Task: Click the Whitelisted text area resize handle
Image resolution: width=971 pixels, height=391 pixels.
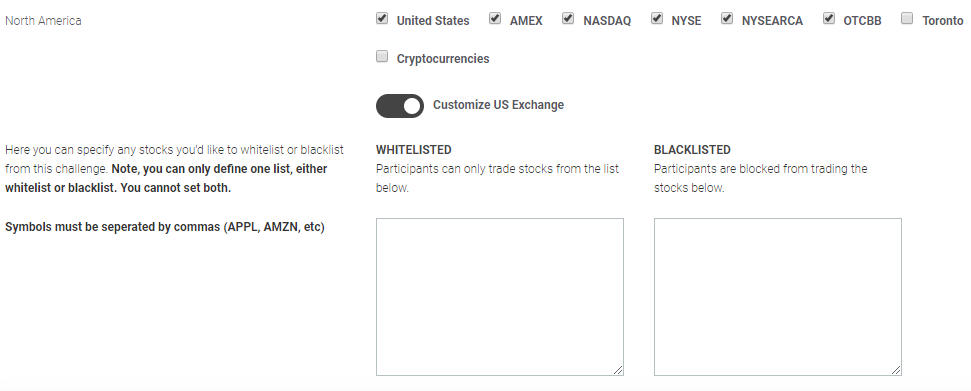Action: [618, 370]
